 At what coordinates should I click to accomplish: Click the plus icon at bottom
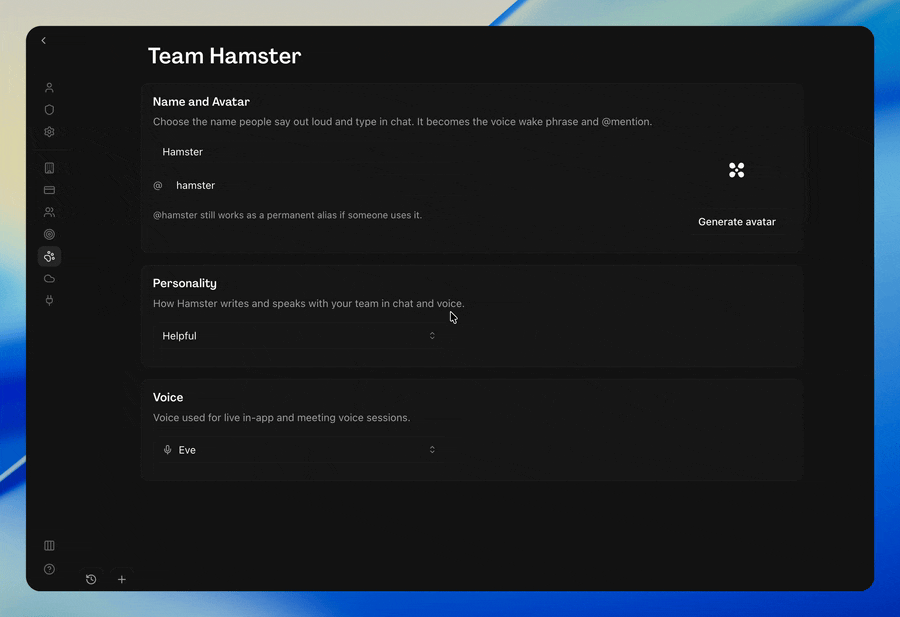tap(122, 579)
